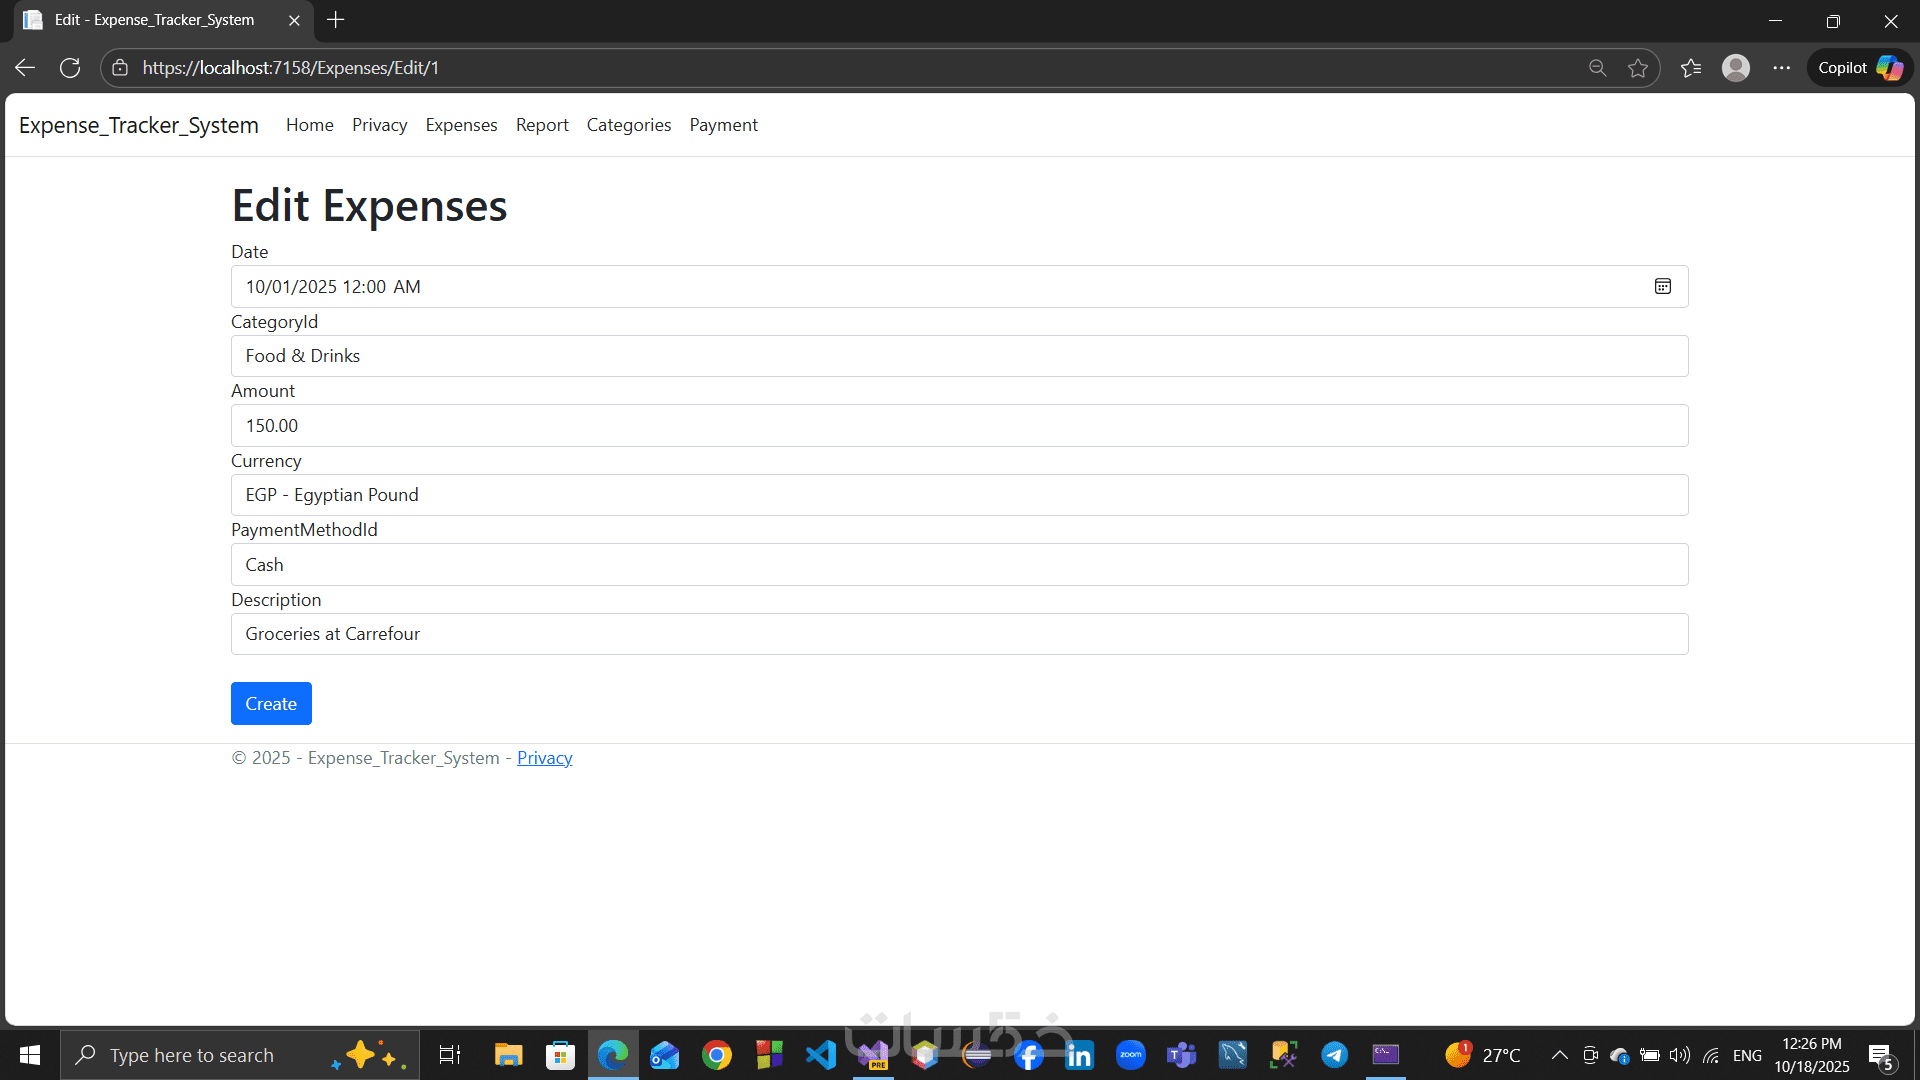The image size is (1920, 1080).
Task: Open the user profile icon
Action: click(x=1735, y=68)
